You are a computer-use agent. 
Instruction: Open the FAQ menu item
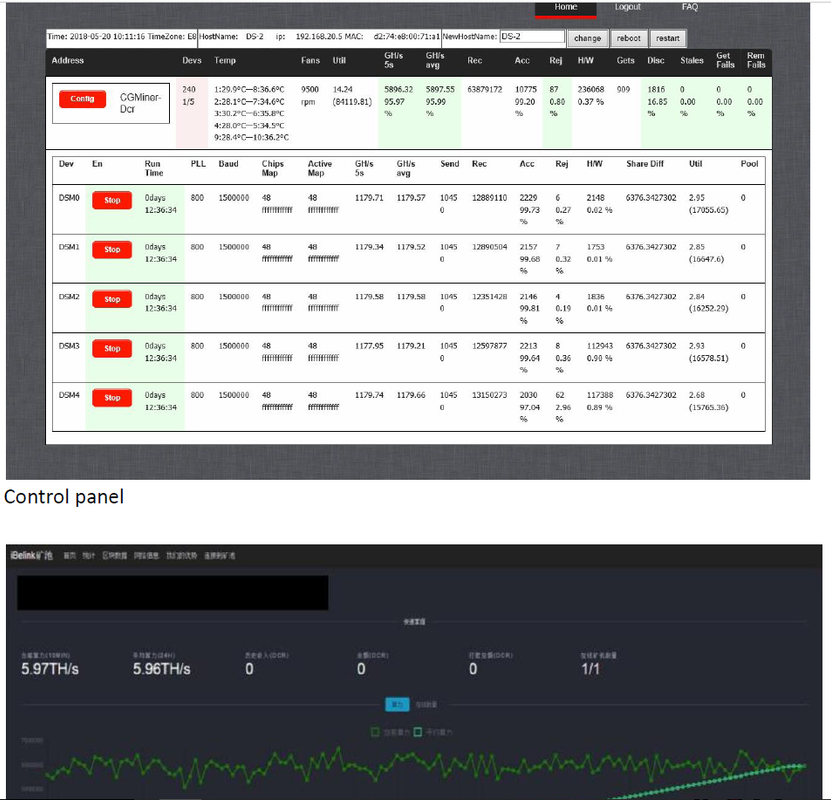689,7
